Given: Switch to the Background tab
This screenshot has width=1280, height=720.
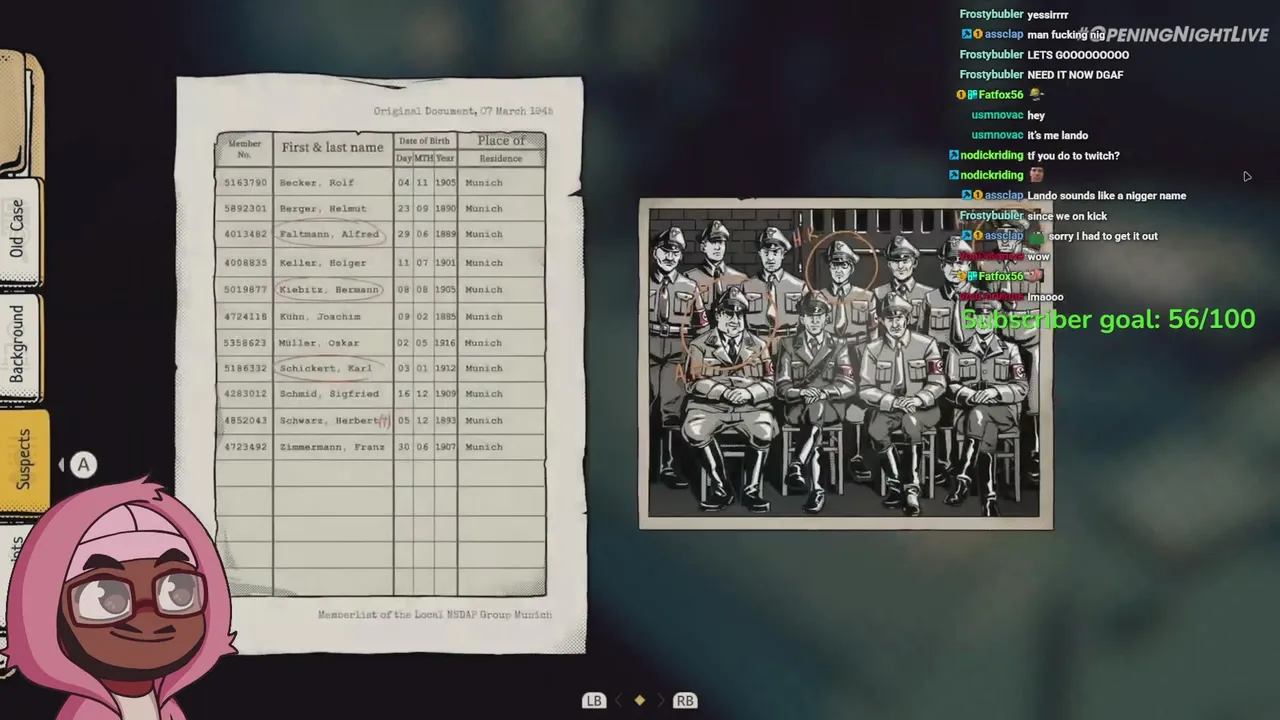Looking at the screenshot, I should coord(20,345).
